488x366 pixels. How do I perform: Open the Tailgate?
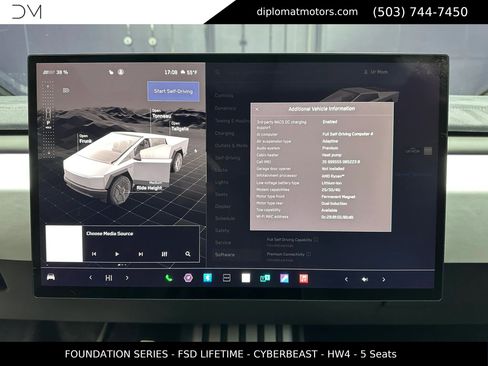pyautogui.click(x=180, y=127)
